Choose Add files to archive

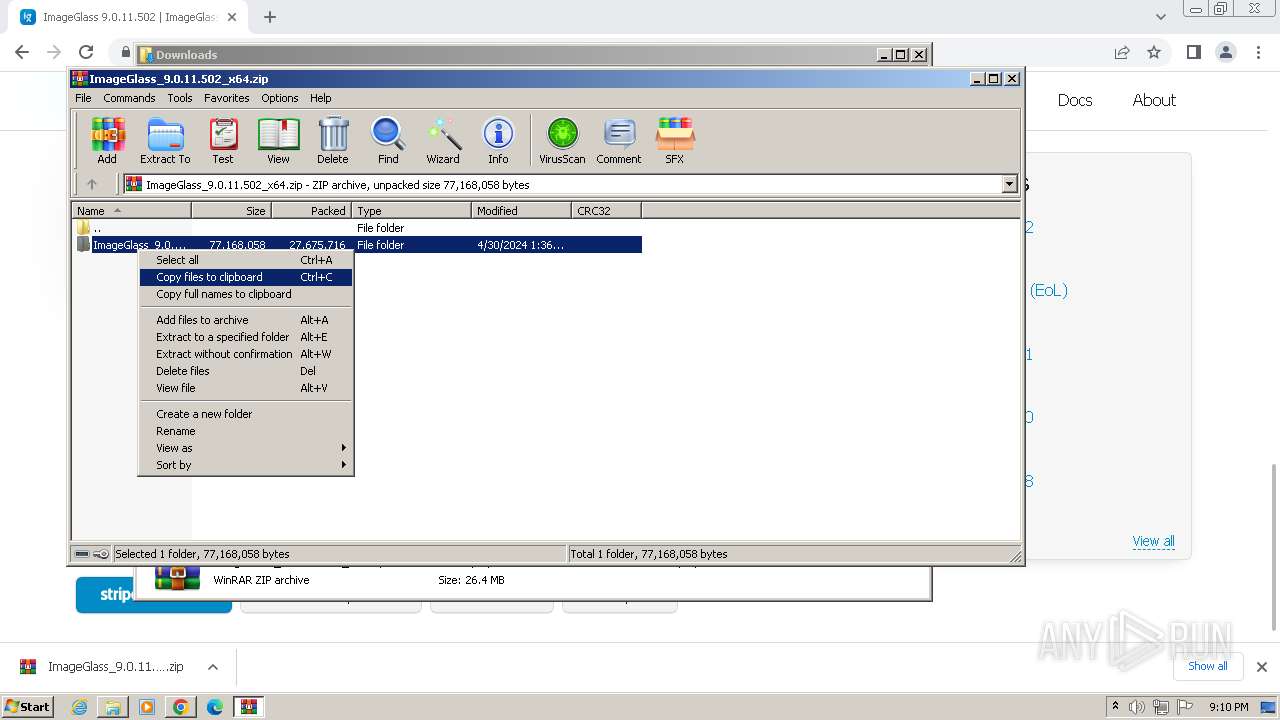point(246,320)
